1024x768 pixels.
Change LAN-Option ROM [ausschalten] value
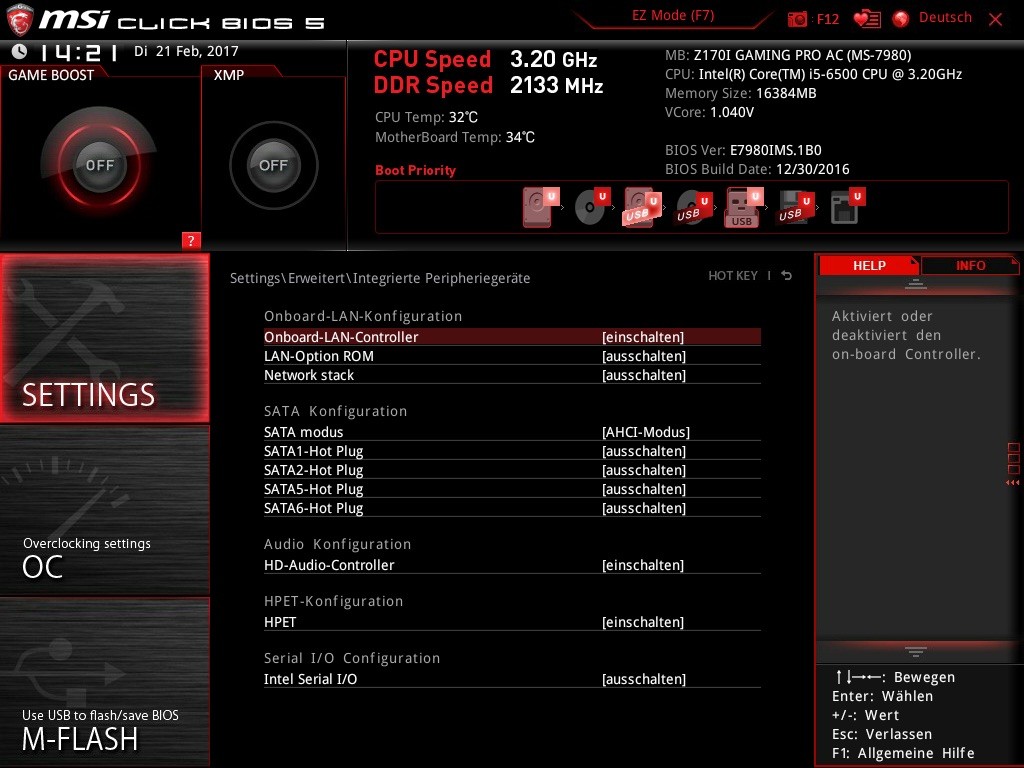(644, 356)
